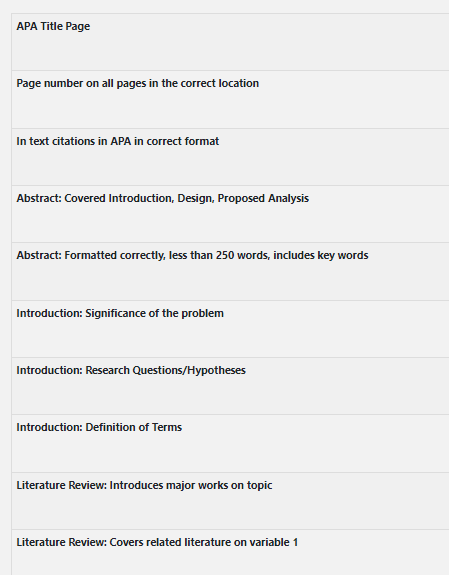Select Literature Review: Introduces major works row
Image resolution: width=449 pixels, height=575 pixels.
230,501
